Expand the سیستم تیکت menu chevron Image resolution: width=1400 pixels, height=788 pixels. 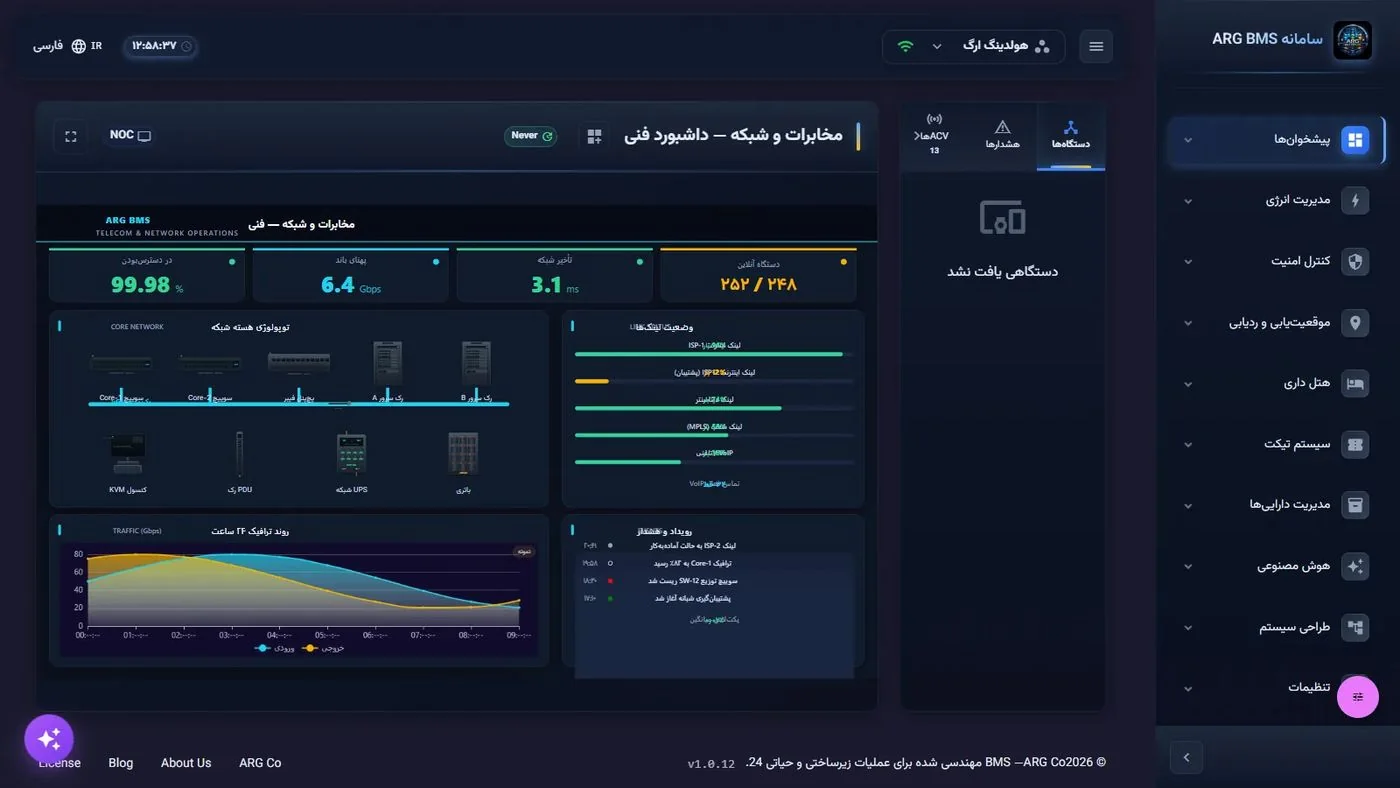(1188, 445)
